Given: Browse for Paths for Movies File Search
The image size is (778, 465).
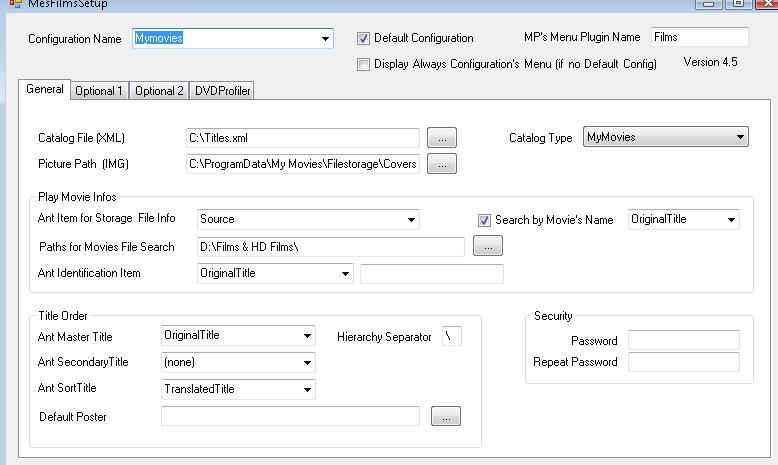Looking at the screenshot, I should click(x=487, y=246).
